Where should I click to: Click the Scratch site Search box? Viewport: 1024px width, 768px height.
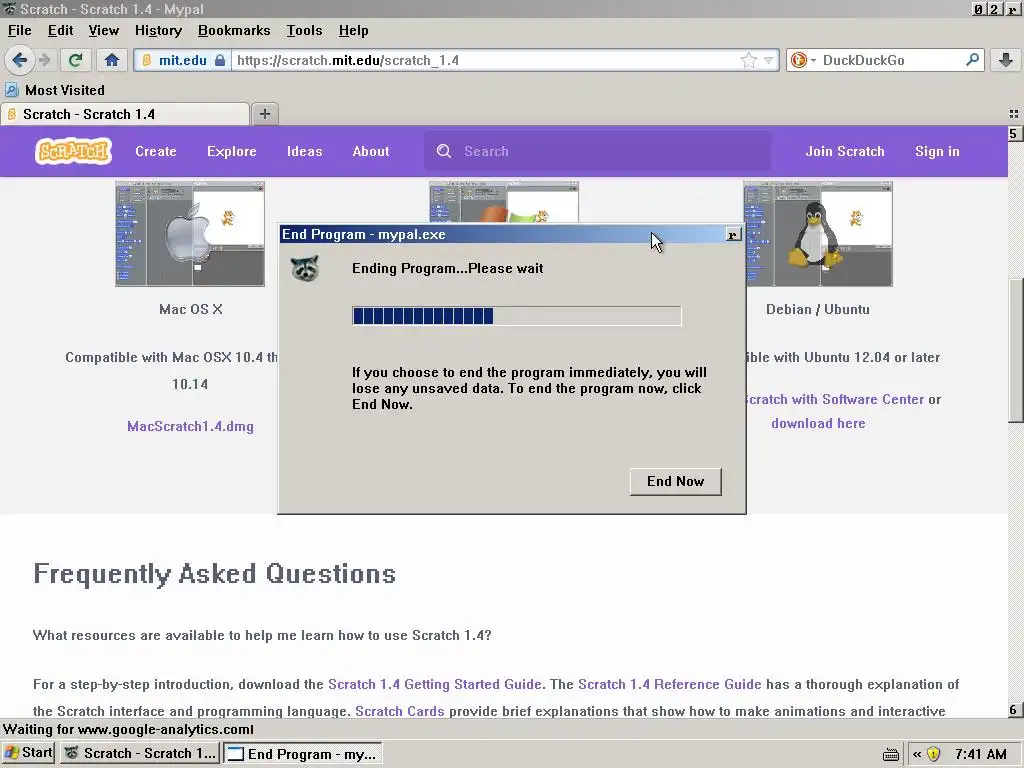coord(598,151)
